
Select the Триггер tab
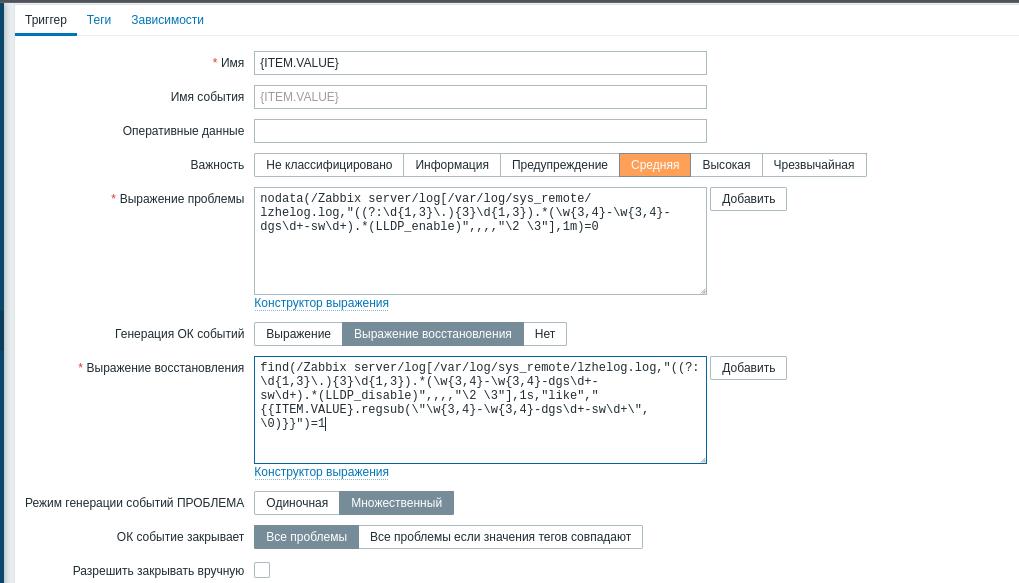[46, 20]
